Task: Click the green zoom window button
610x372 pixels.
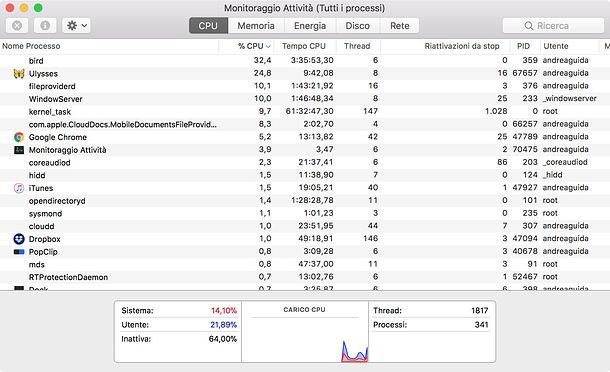Action: [38, 8]
